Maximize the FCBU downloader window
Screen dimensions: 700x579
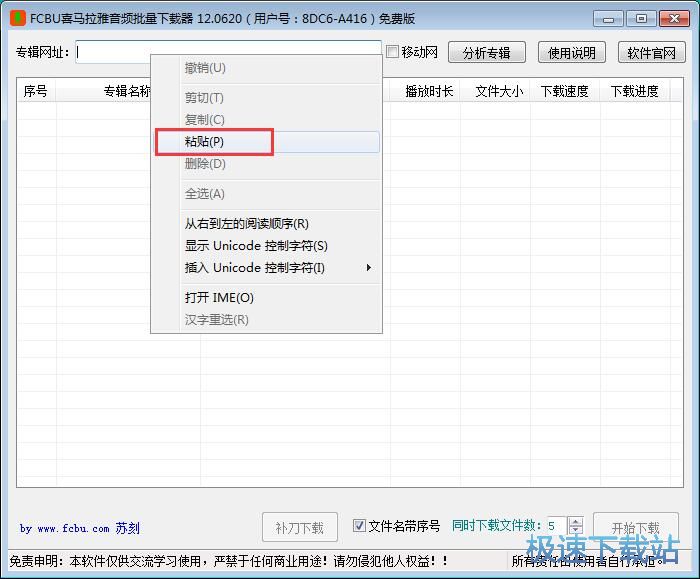641,19
